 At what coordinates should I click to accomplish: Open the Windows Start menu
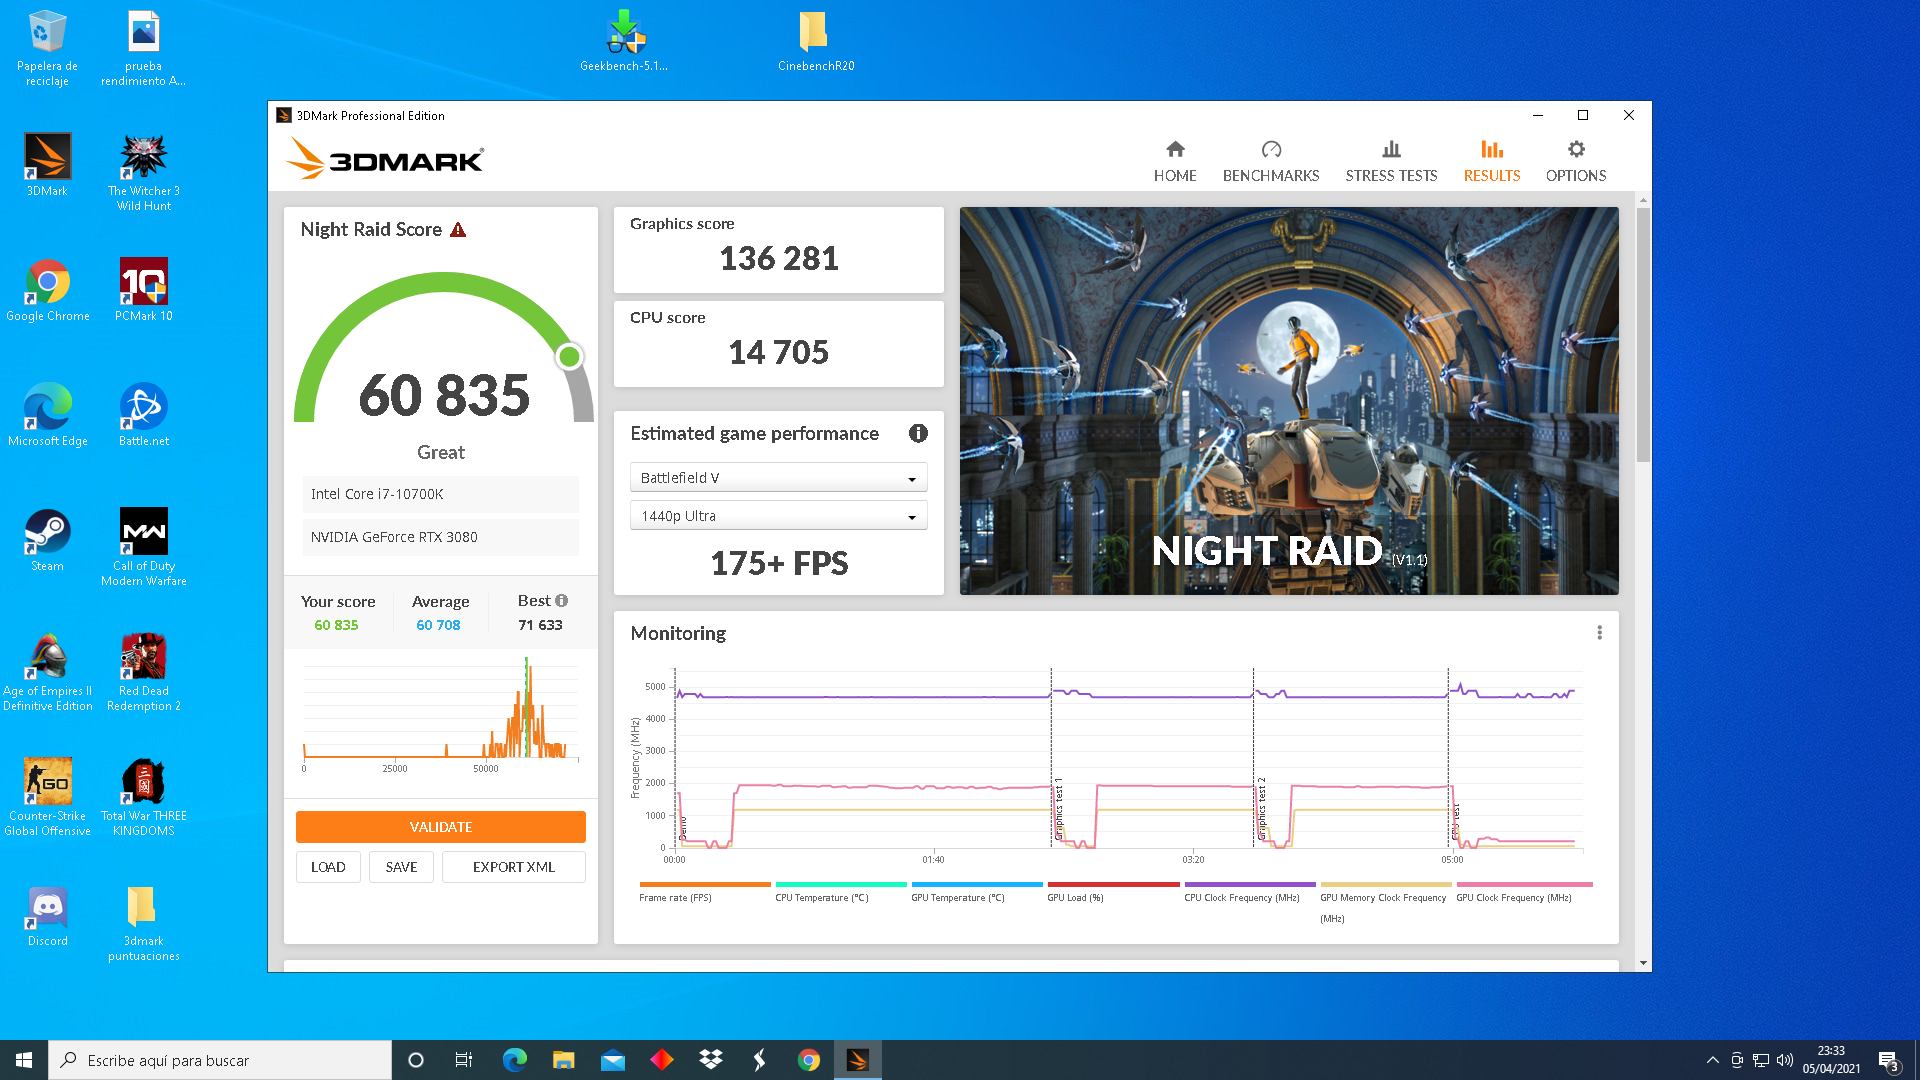pos(24,1060)
